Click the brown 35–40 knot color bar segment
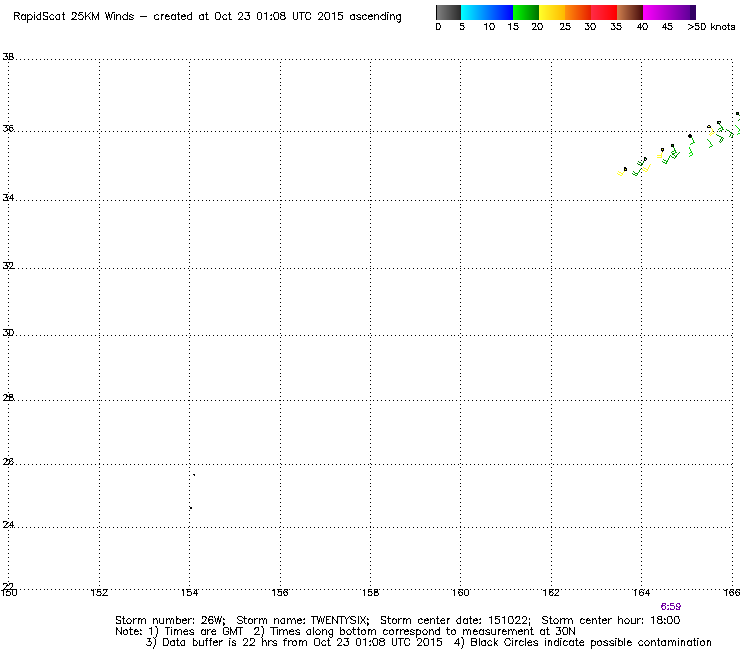 (630, 12)
